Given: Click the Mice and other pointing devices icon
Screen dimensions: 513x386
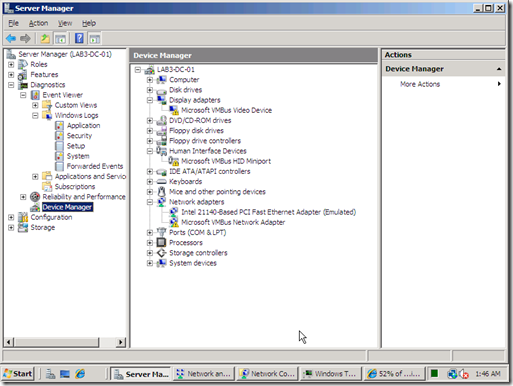Looking at the screenshot, I should pyautogui.click(x=161, y=192).
